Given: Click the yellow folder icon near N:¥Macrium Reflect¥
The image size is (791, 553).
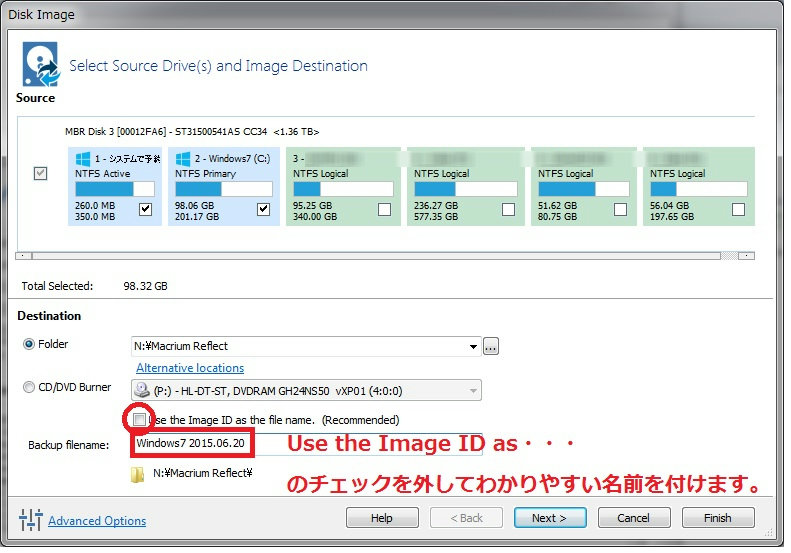Looking at the screenshot, I should click(138, 474).
